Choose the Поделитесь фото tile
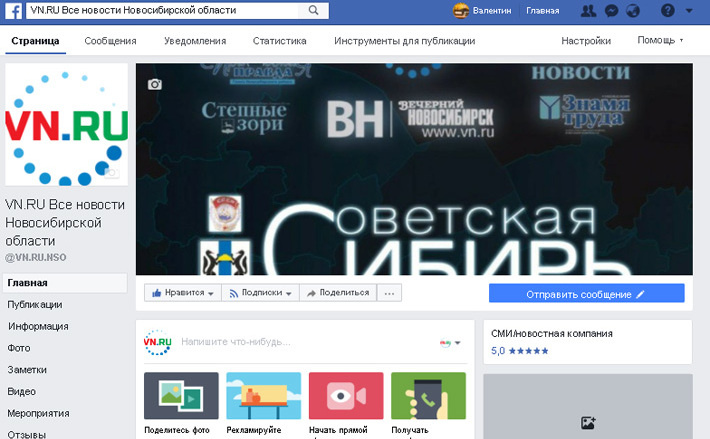 point(181,396)
